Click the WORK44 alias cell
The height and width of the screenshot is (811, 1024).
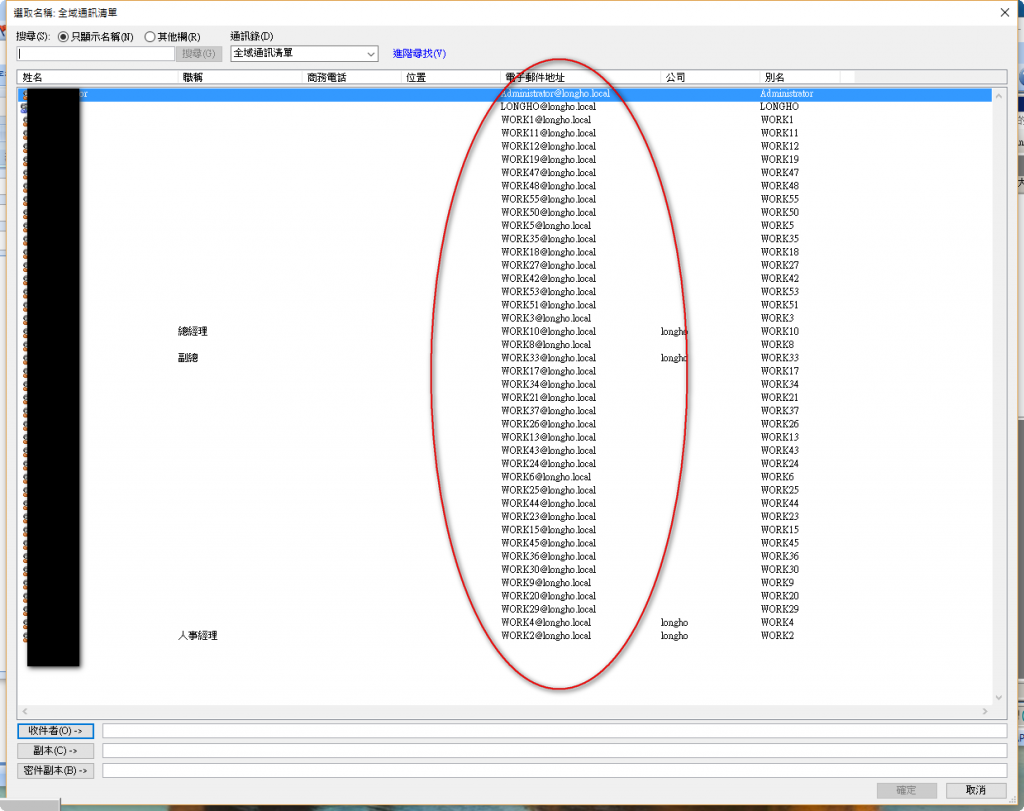[x=780, y=503]
